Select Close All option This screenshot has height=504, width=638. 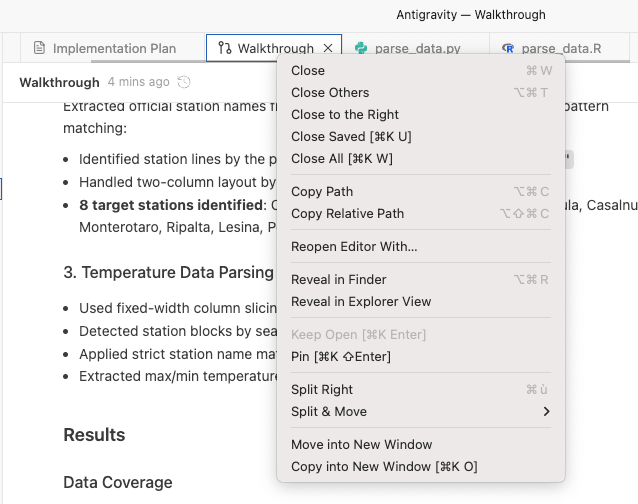point(341,159)
